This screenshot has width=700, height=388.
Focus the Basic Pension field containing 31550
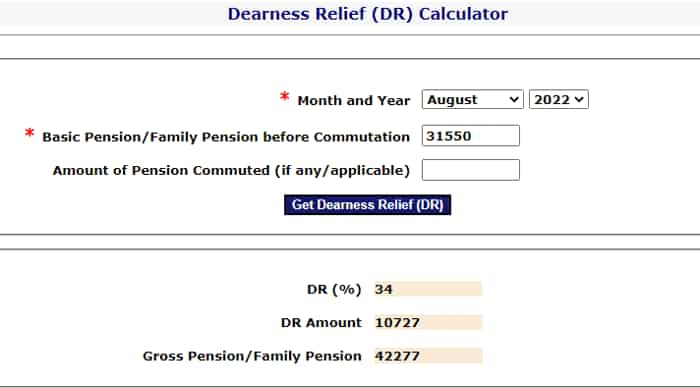coord(471,136)
